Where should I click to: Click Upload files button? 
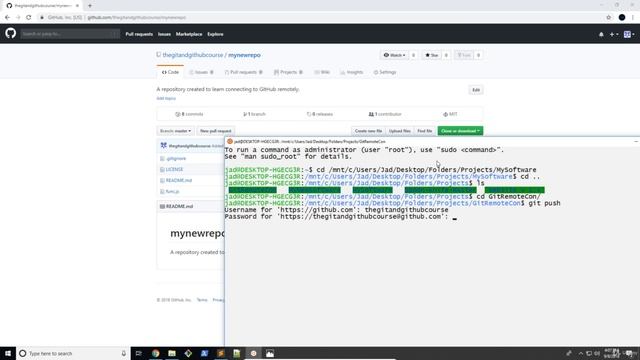(400, 131)
